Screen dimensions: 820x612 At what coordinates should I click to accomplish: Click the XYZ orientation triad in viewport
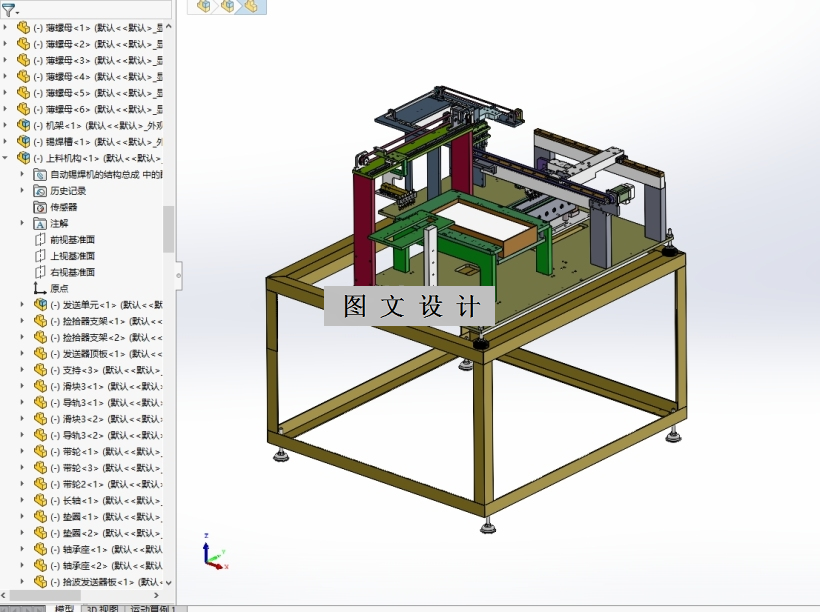click(215, 552)
